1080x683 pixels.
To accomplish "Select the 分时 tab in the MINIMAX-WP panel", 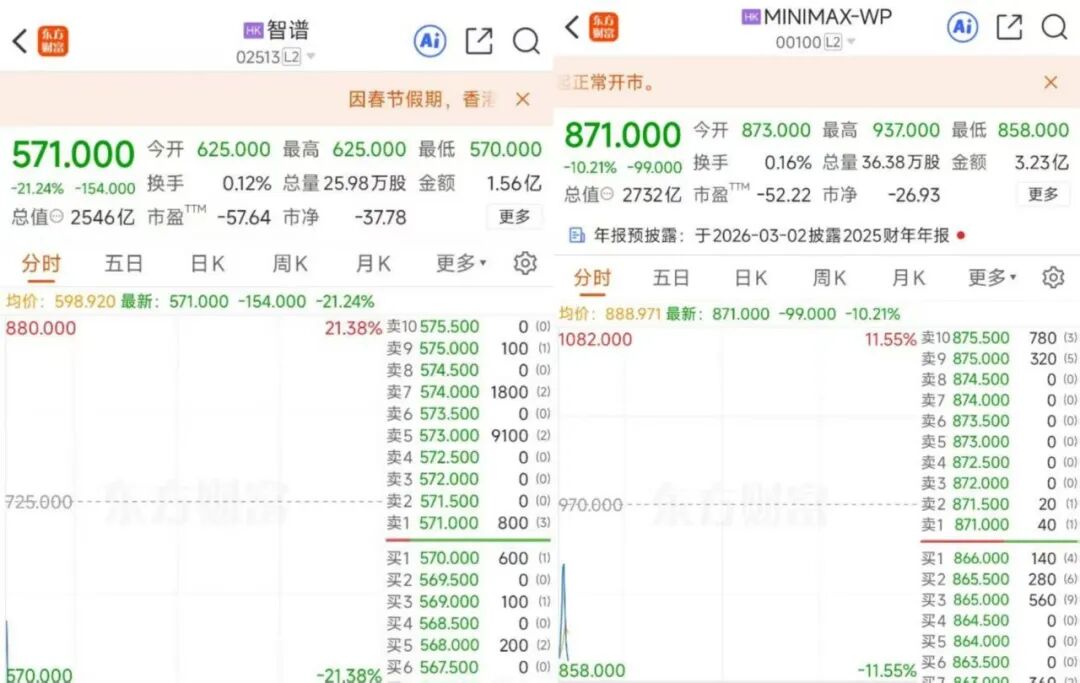I will (x=592, y=277).
